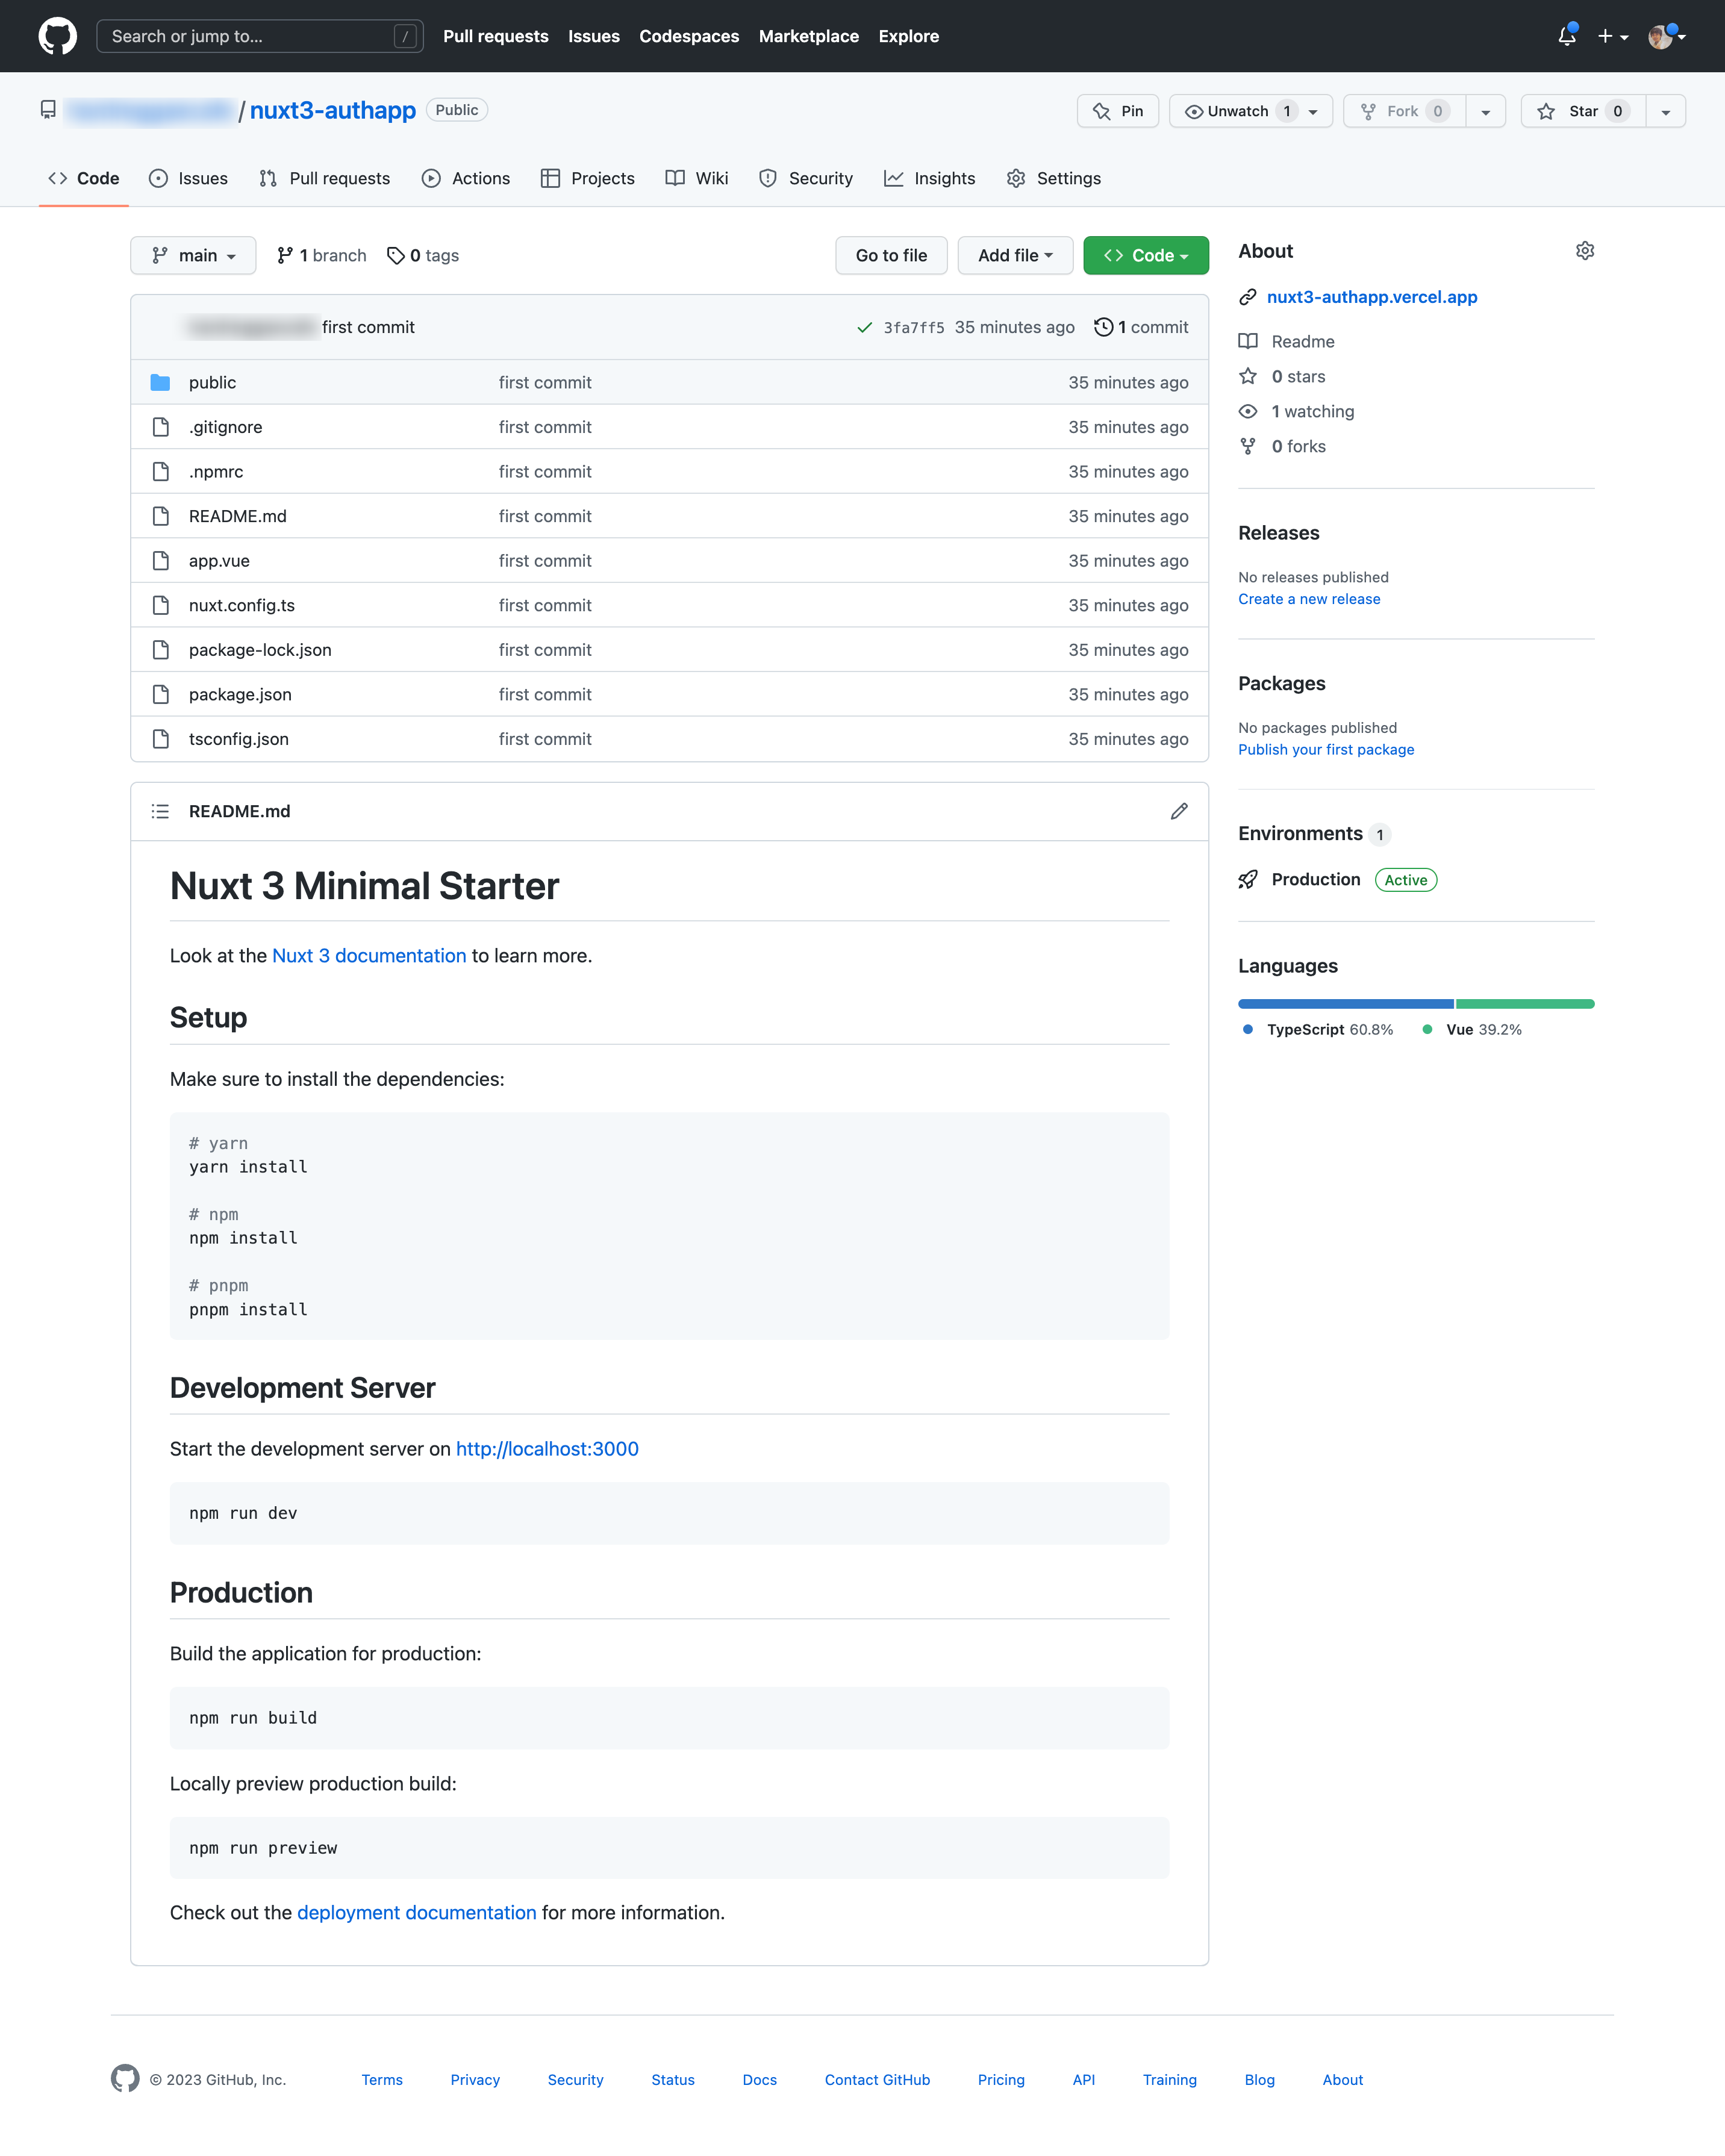Screen dimensions: 1725x2156
Task: Click the GitHub home logo
Action: 57,36
